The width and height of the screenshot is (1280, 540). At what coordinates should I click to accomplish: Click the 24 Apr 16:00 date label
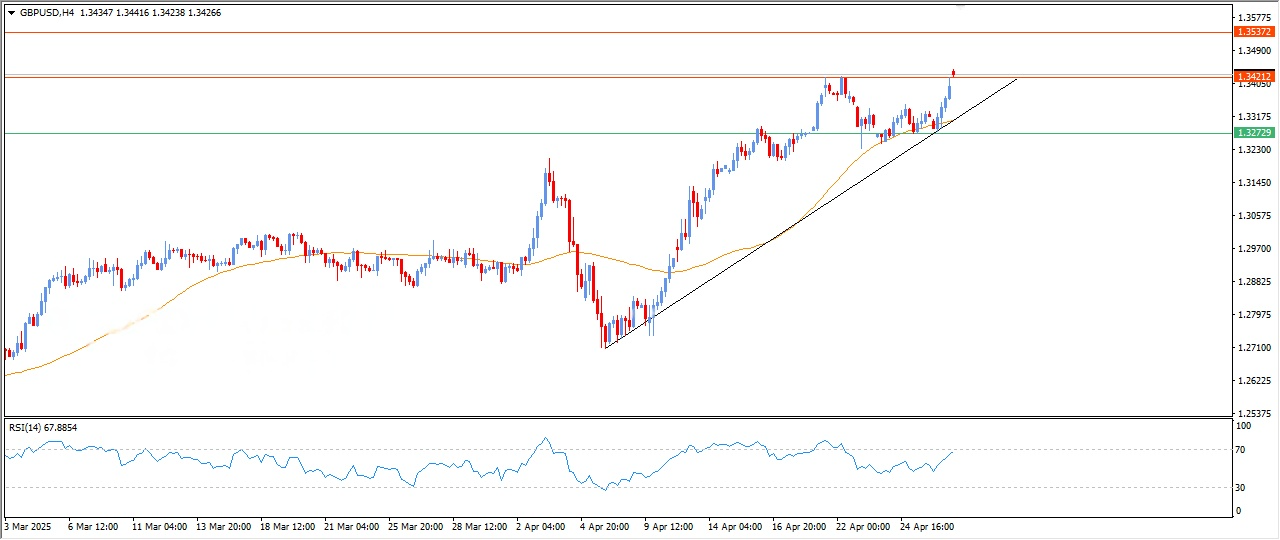tap(925, 525)
